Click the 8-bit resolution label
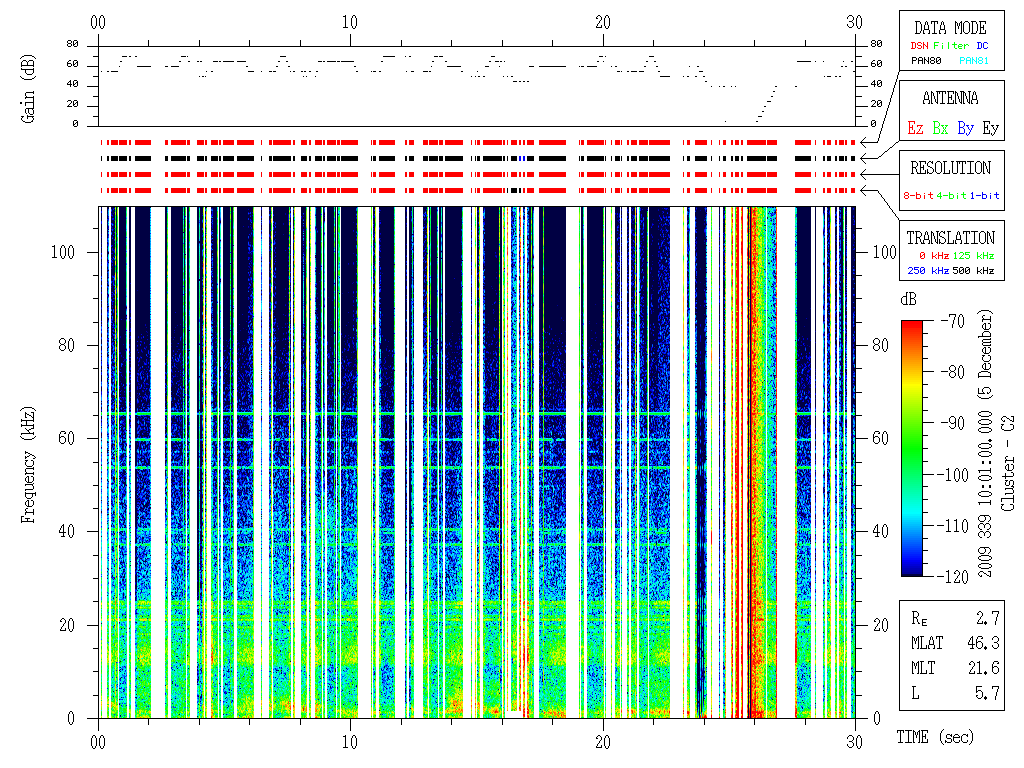Viewport: 1024px width, 768px height. pos(919,196)
